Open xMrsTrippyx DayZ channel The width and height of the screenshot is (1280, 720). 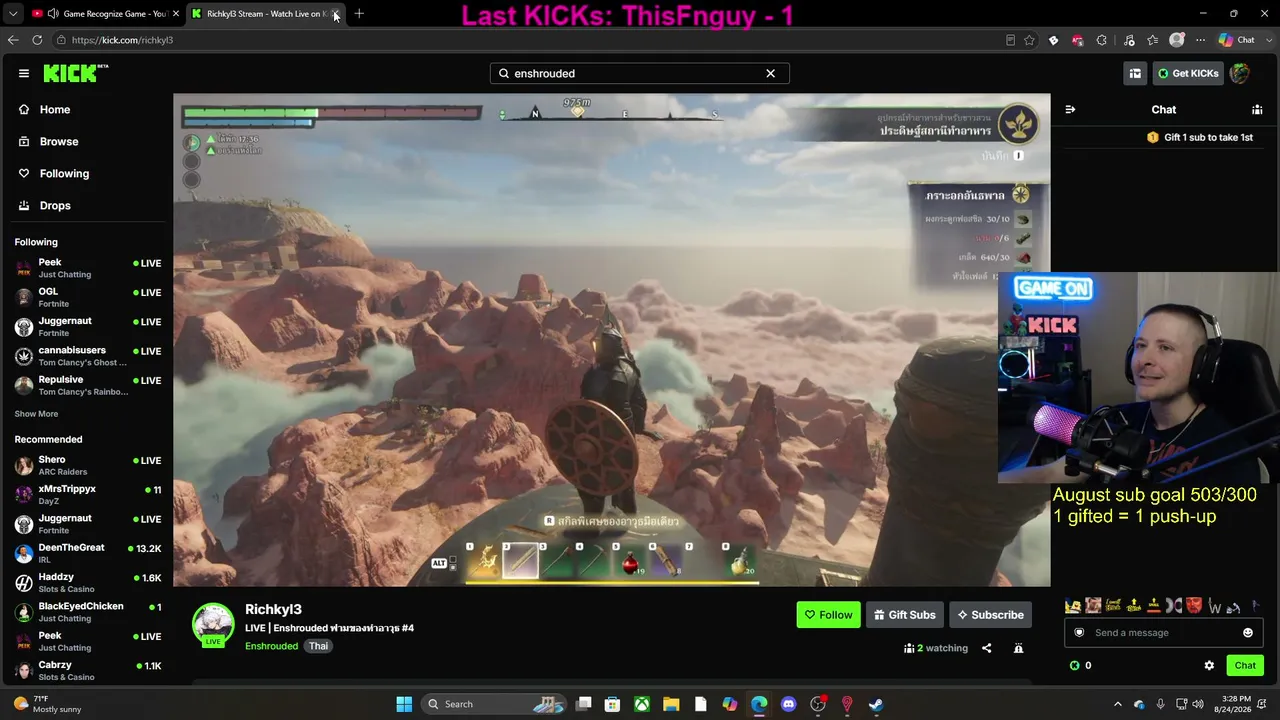(86, 494)
